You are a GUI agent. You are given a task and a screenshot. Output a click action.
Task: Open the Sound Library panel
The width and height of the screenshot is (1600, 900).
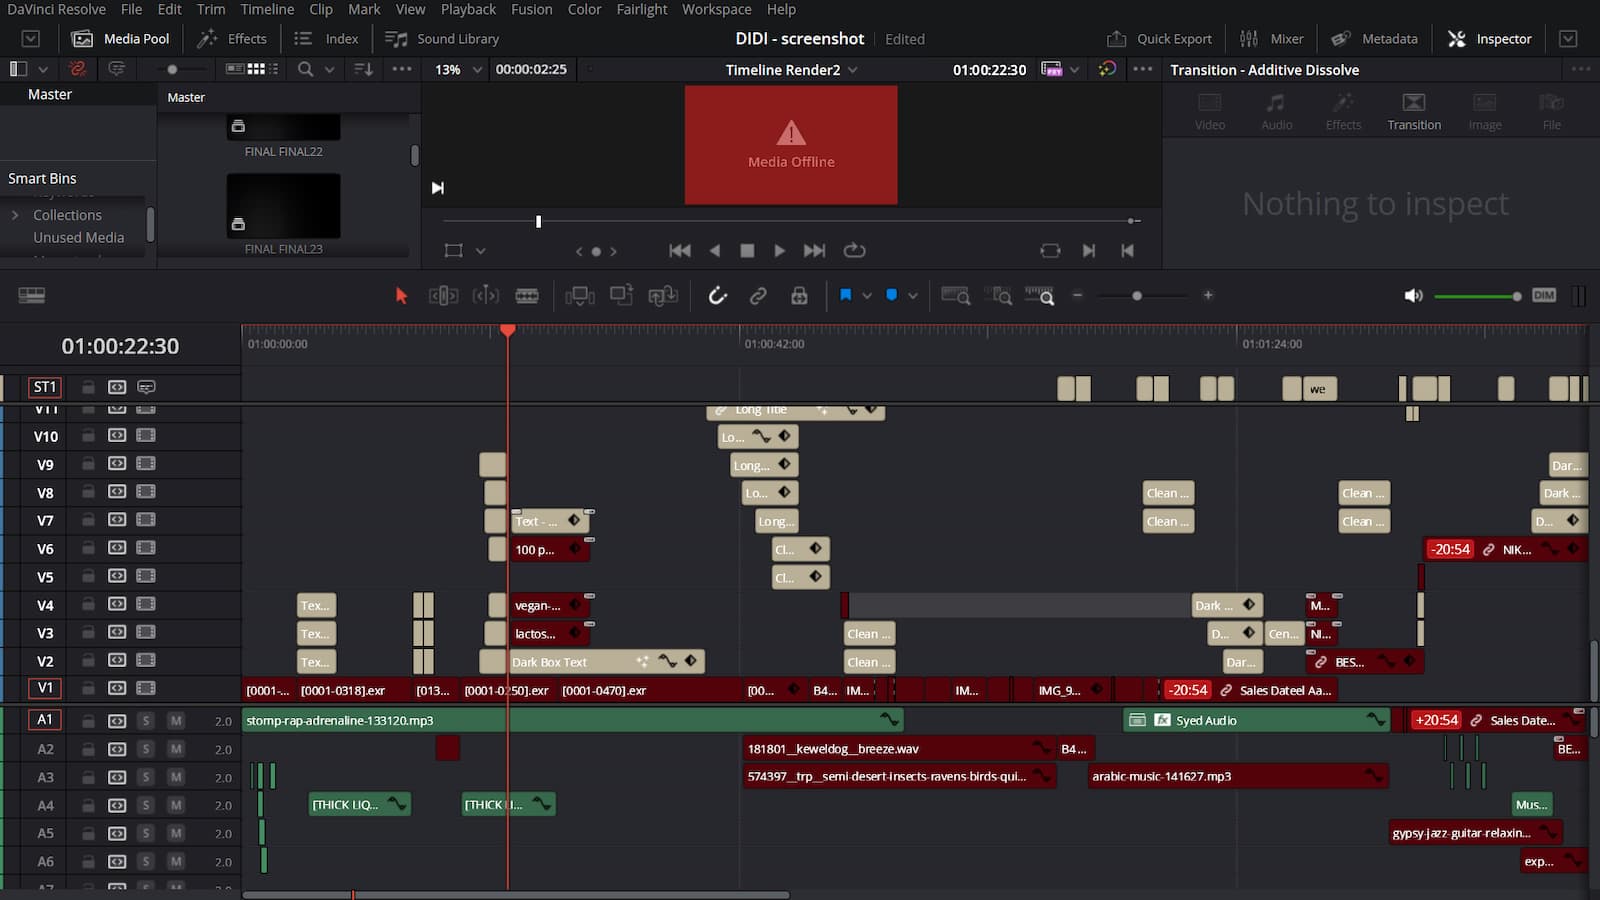[442, 39]
